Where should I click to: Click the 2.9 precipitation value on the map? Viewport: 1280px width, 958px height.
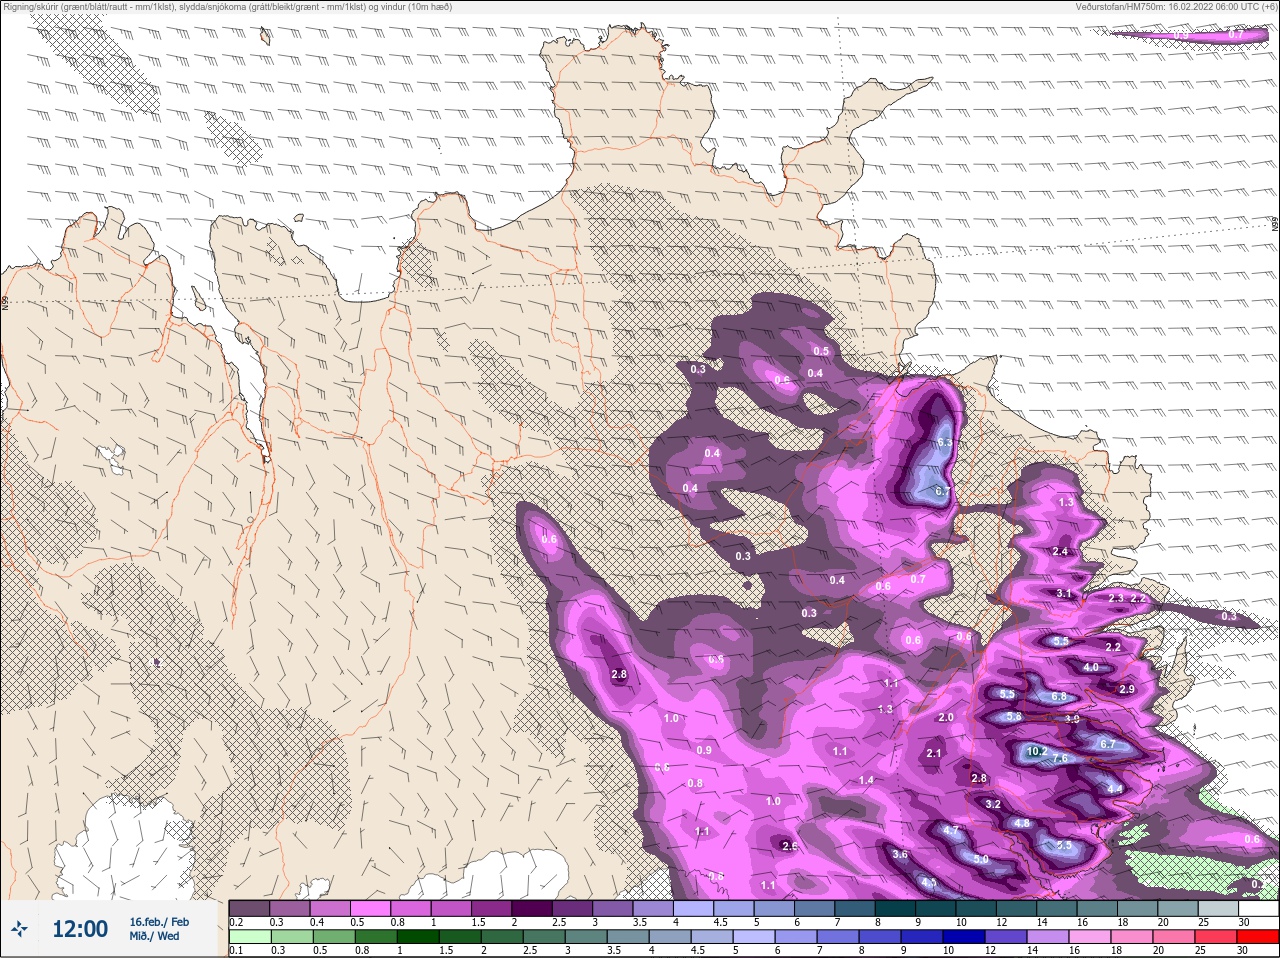coord(1127,689)
